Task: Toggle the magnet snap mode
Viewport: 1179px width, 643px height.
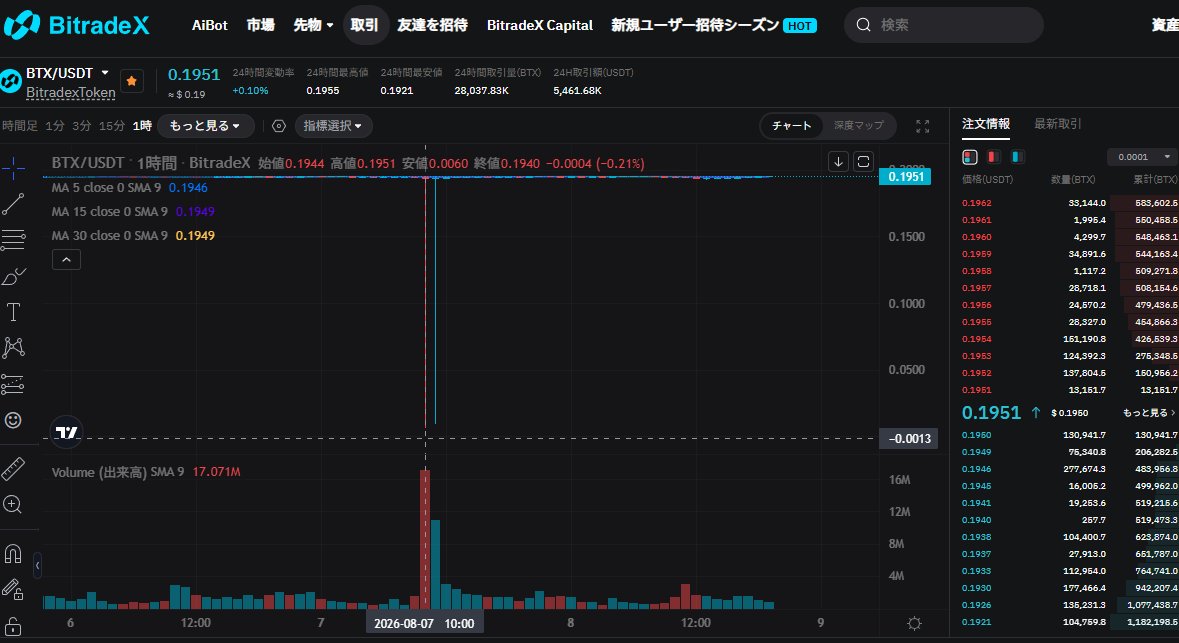Action: click(x=13, y=554)
